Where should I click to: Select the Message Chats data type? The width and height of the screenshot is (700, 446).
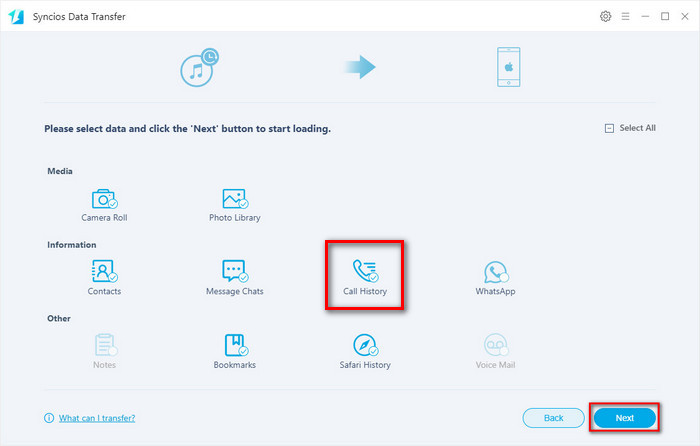tap(235, 278)
